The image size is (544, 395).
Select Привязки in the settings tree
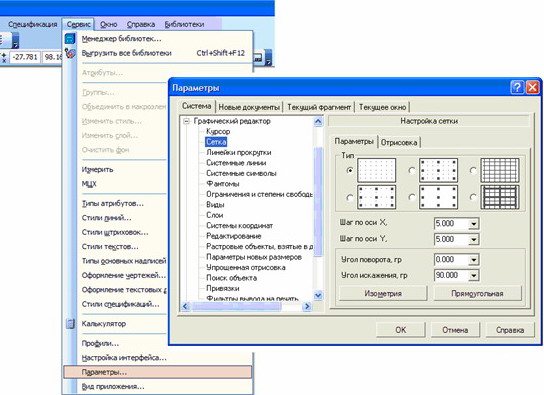tap(223, 288)
